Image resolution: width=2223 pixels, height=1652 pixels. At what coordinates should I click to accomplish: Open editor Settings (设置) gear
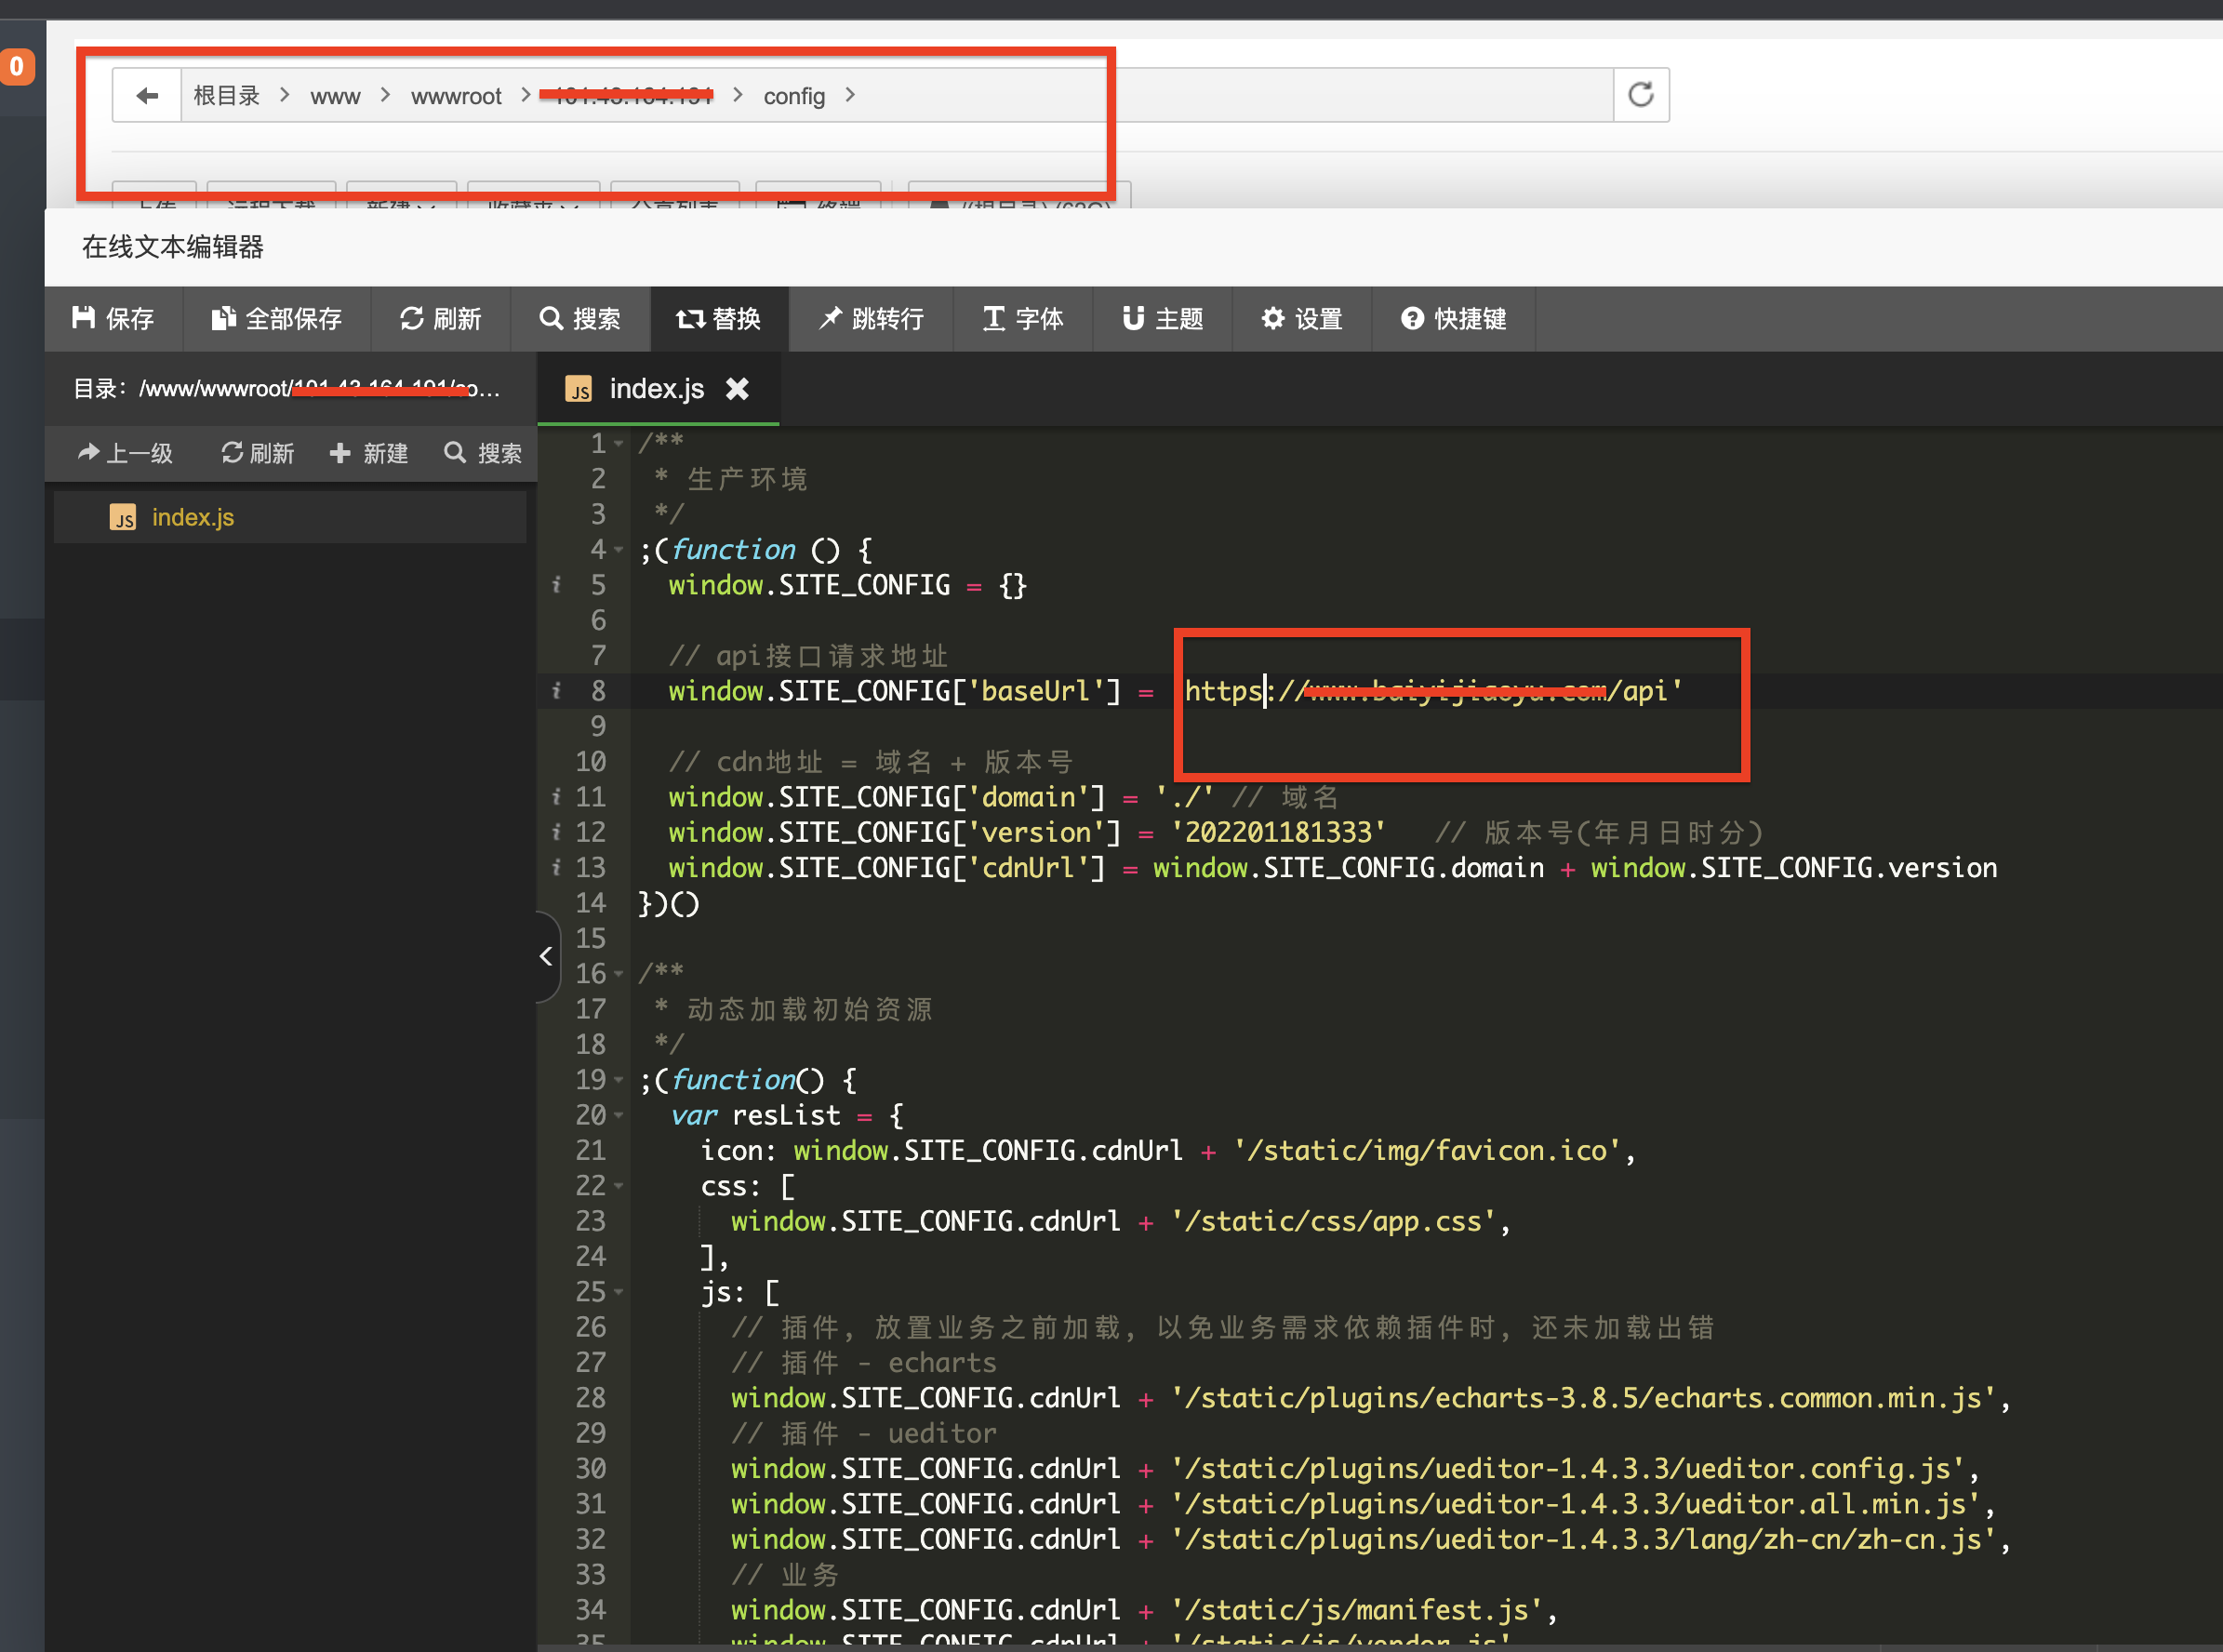click(x=1272, y=318)
